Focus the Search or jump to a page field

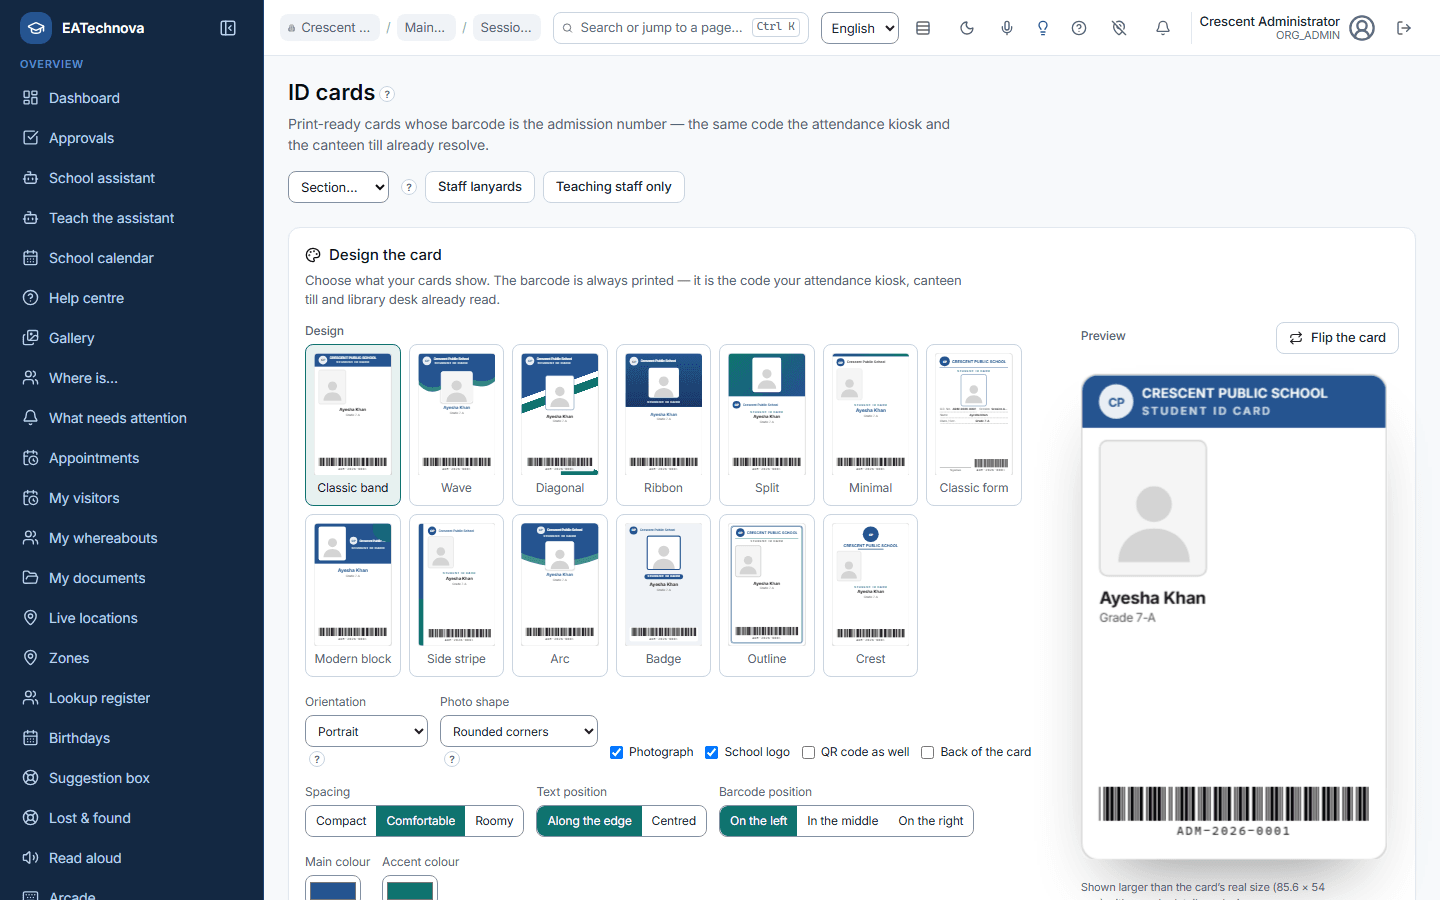coord(681,28)
